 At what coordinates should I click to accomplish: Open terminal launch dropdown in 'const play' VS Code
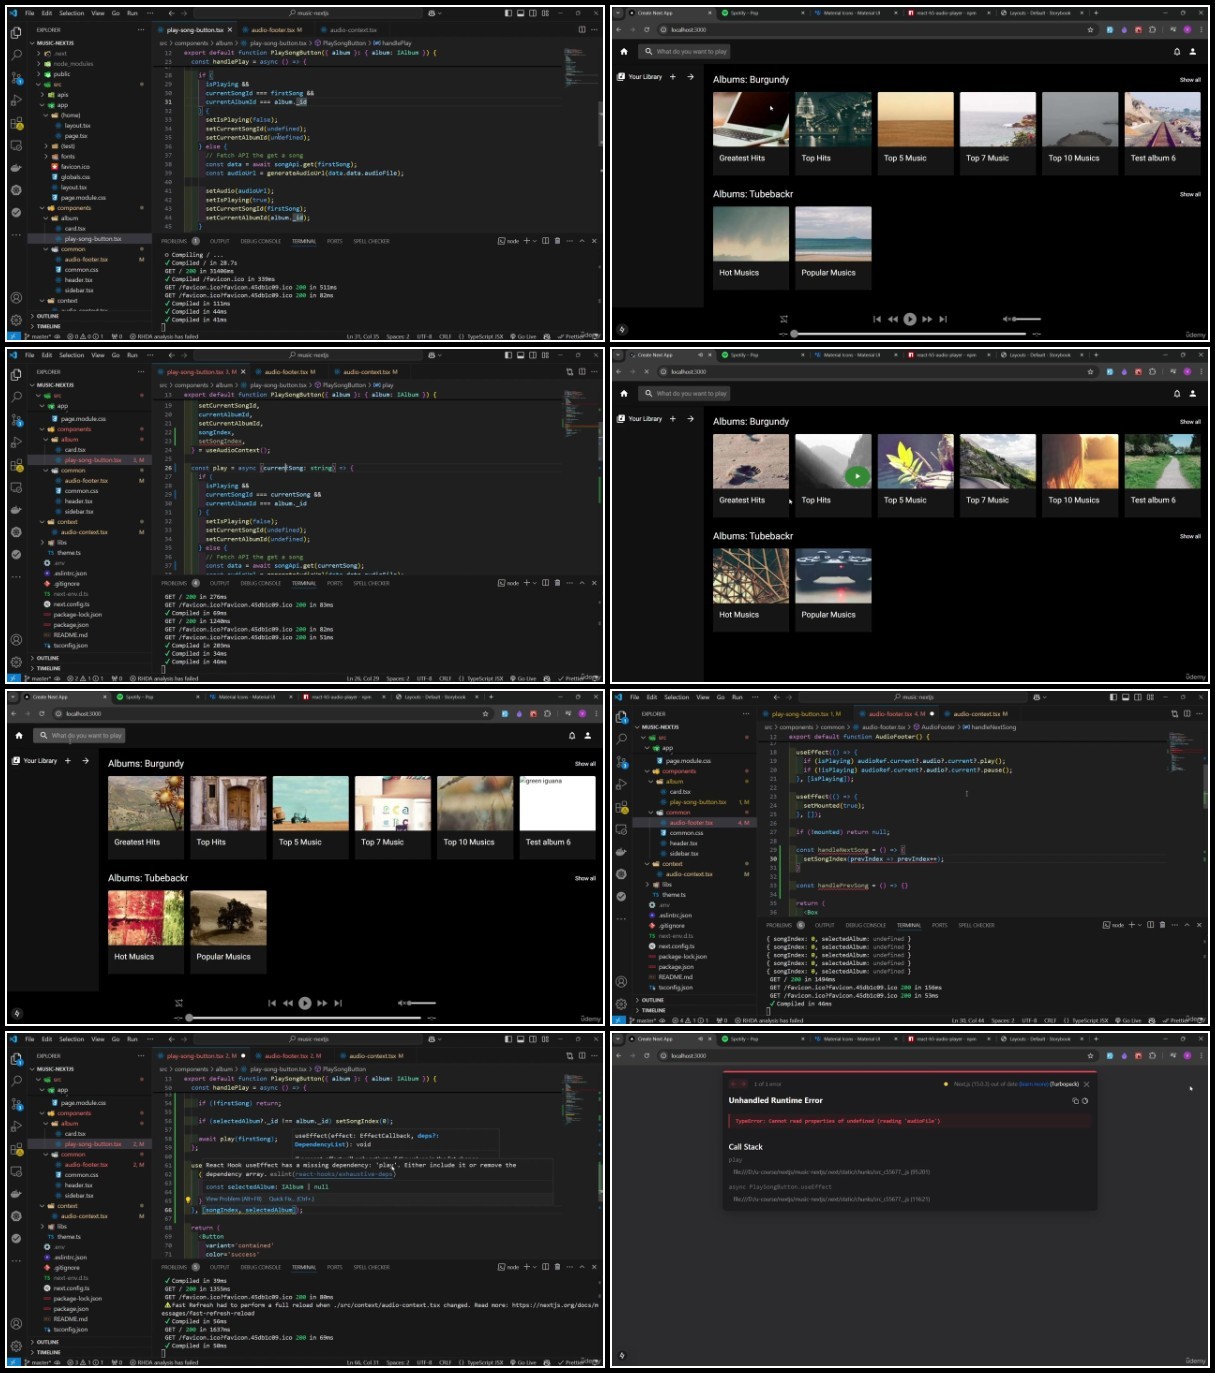(534, 583)
